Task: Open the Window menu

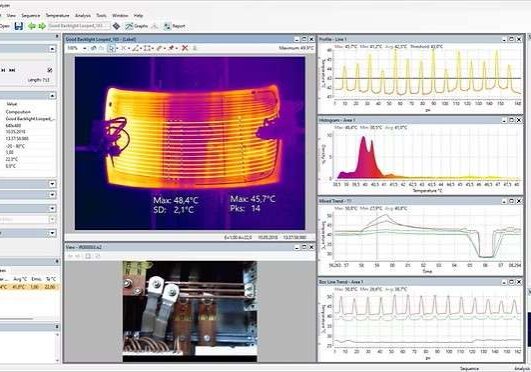Action: pos(120,16)
